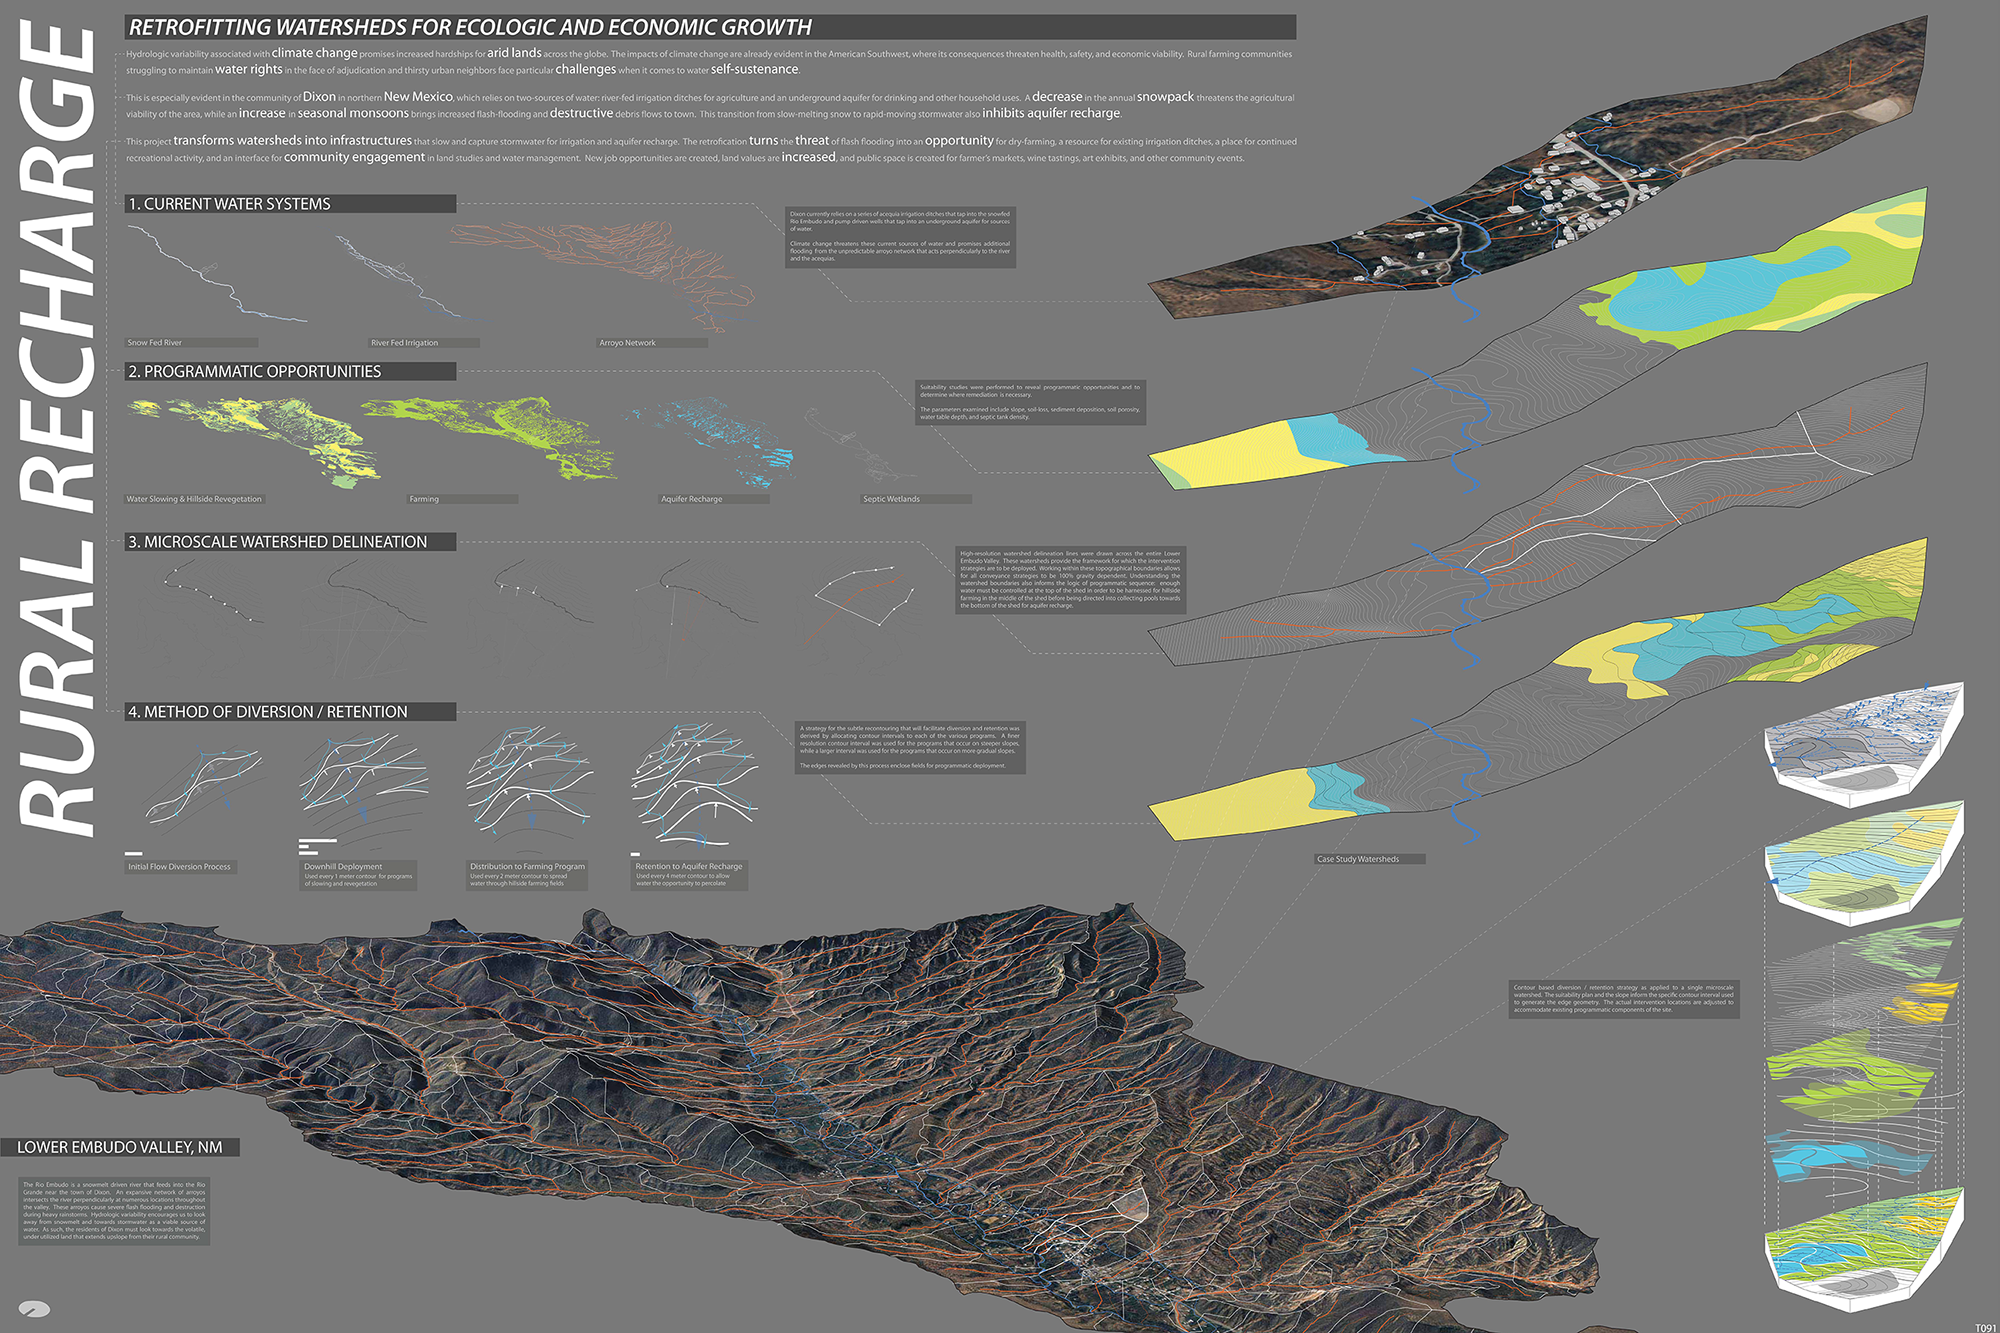Image resolution: width=2000 pixels, height=1333 pixels.
Task: Click the 'Septic Wetlands' label
Action: pyautogui.click(x=891, y=499)
